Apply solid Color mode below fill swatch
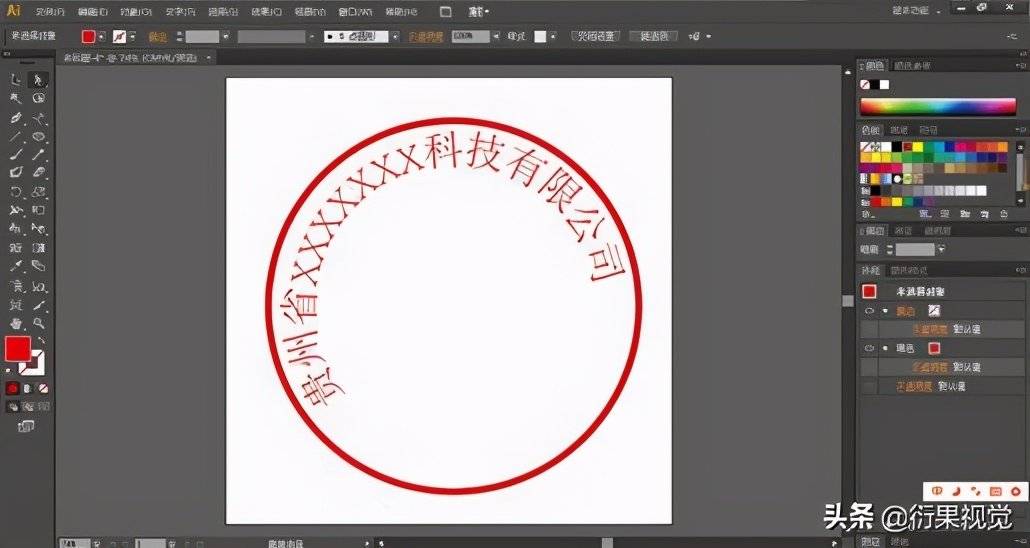This screenshot has height=548, width=1030. pyautogui.click(x=12, y=388)
